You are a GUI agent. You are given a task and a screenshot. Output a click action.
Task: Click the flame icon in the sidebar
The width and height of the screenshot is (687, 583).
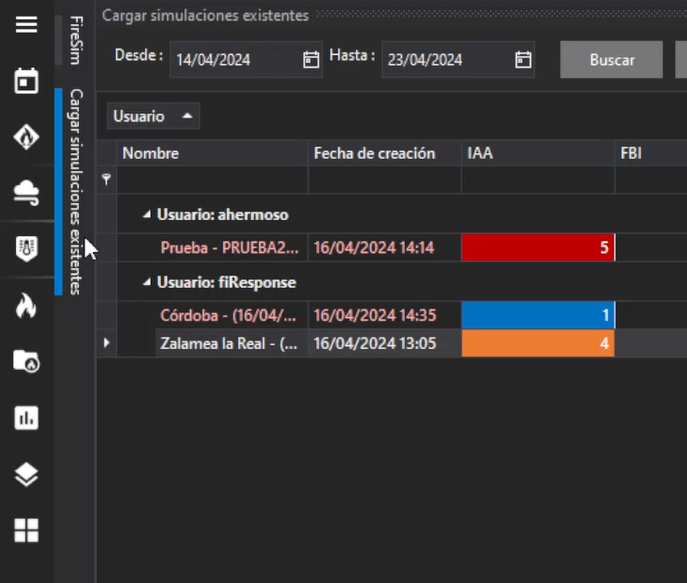point(26,306)
